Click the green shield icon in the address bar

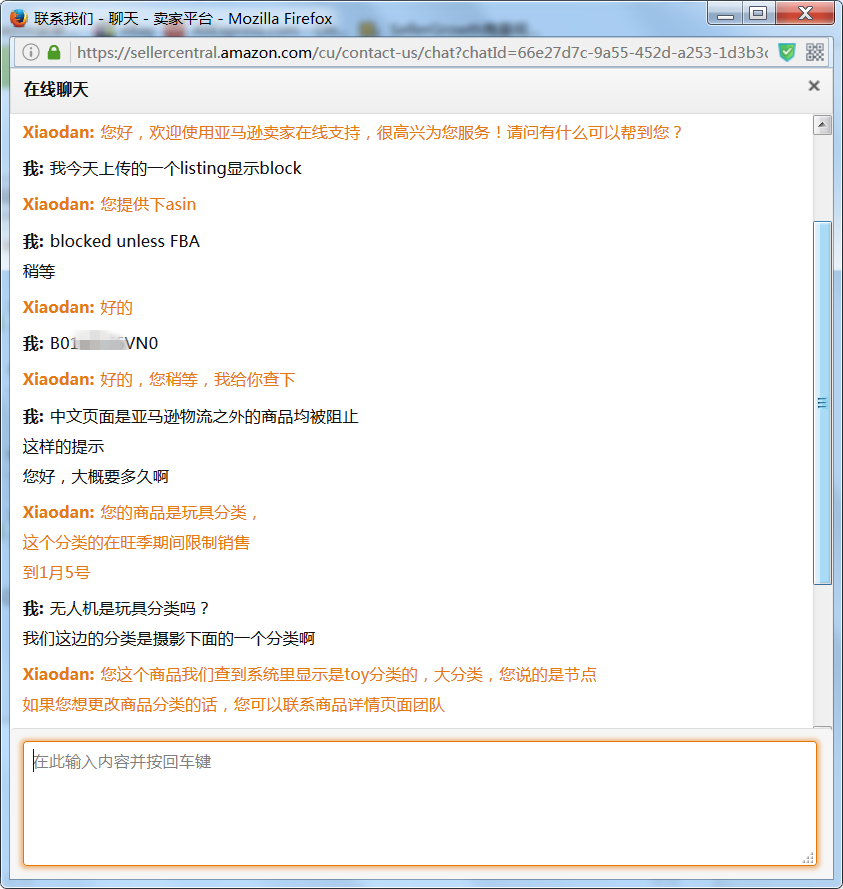click(787, 53)
